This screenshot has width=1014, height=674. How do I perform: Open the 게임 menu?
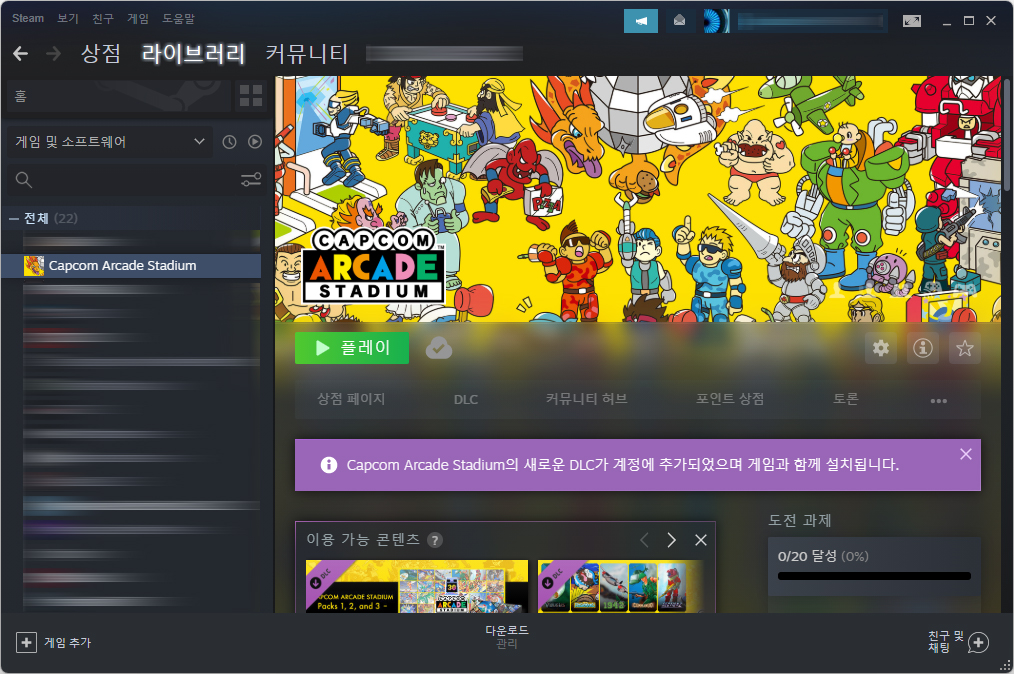138,18
